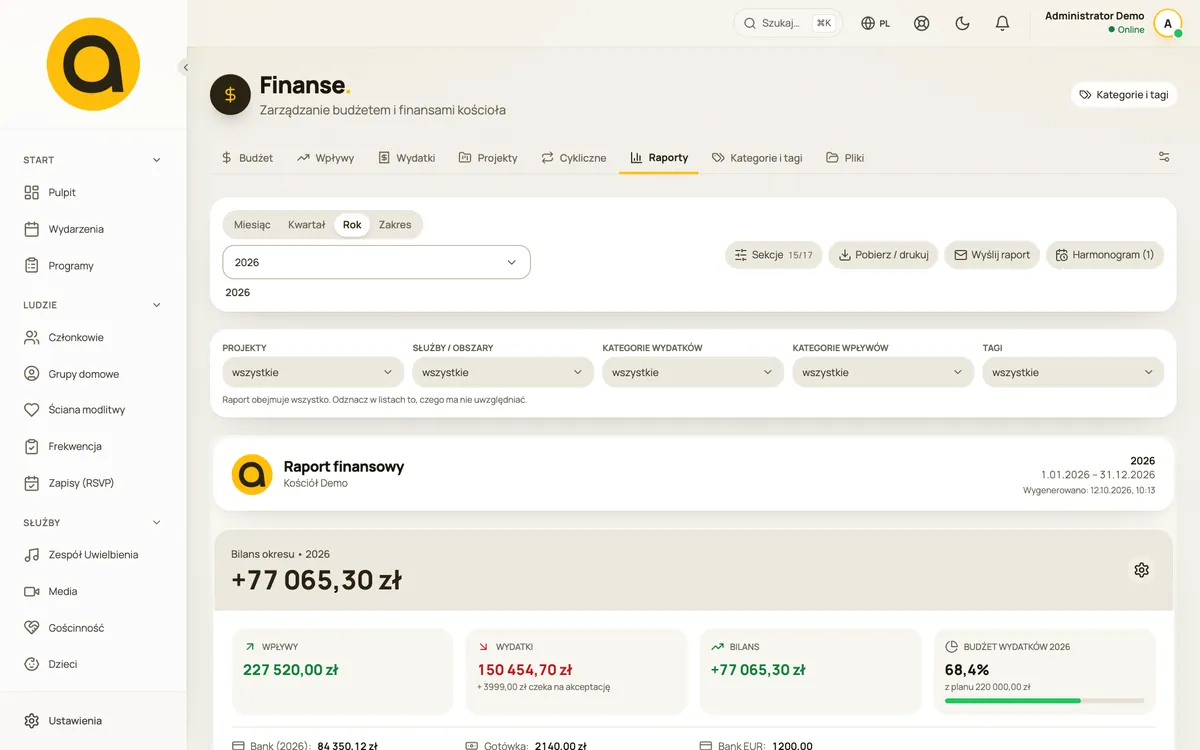The height and width of the screenshot is (750, 1200).
Task: Open the Tagi filter dropdown
Action: [1073, 372]
